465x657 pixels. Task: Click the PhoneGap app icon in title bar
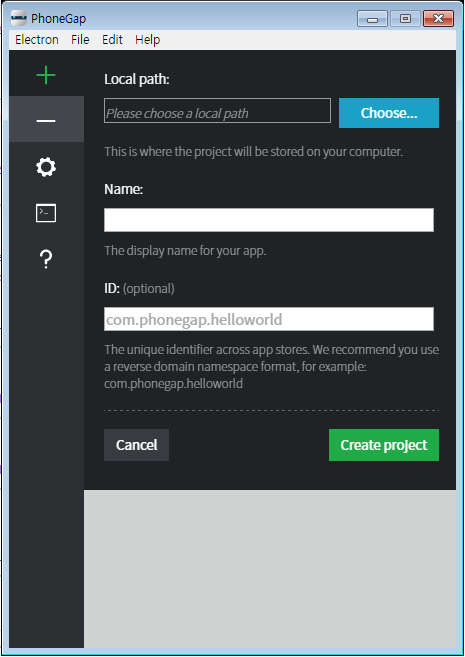(19, 18)
